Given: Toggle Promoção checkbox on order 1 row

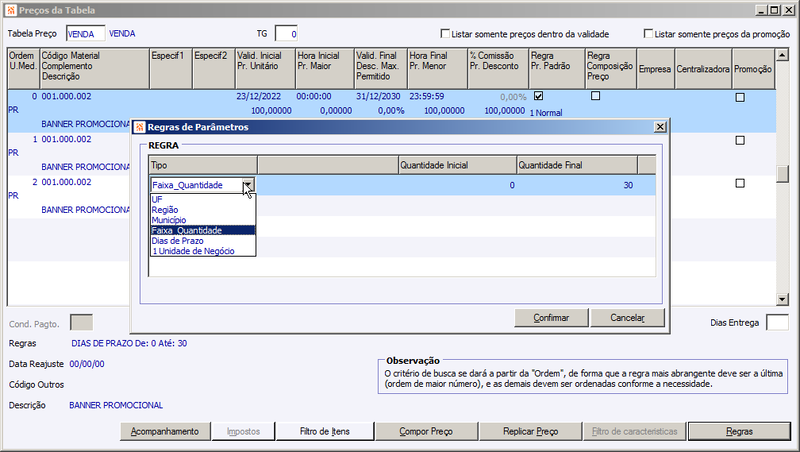Looking at the screenshot, I should tap(740, 140).
